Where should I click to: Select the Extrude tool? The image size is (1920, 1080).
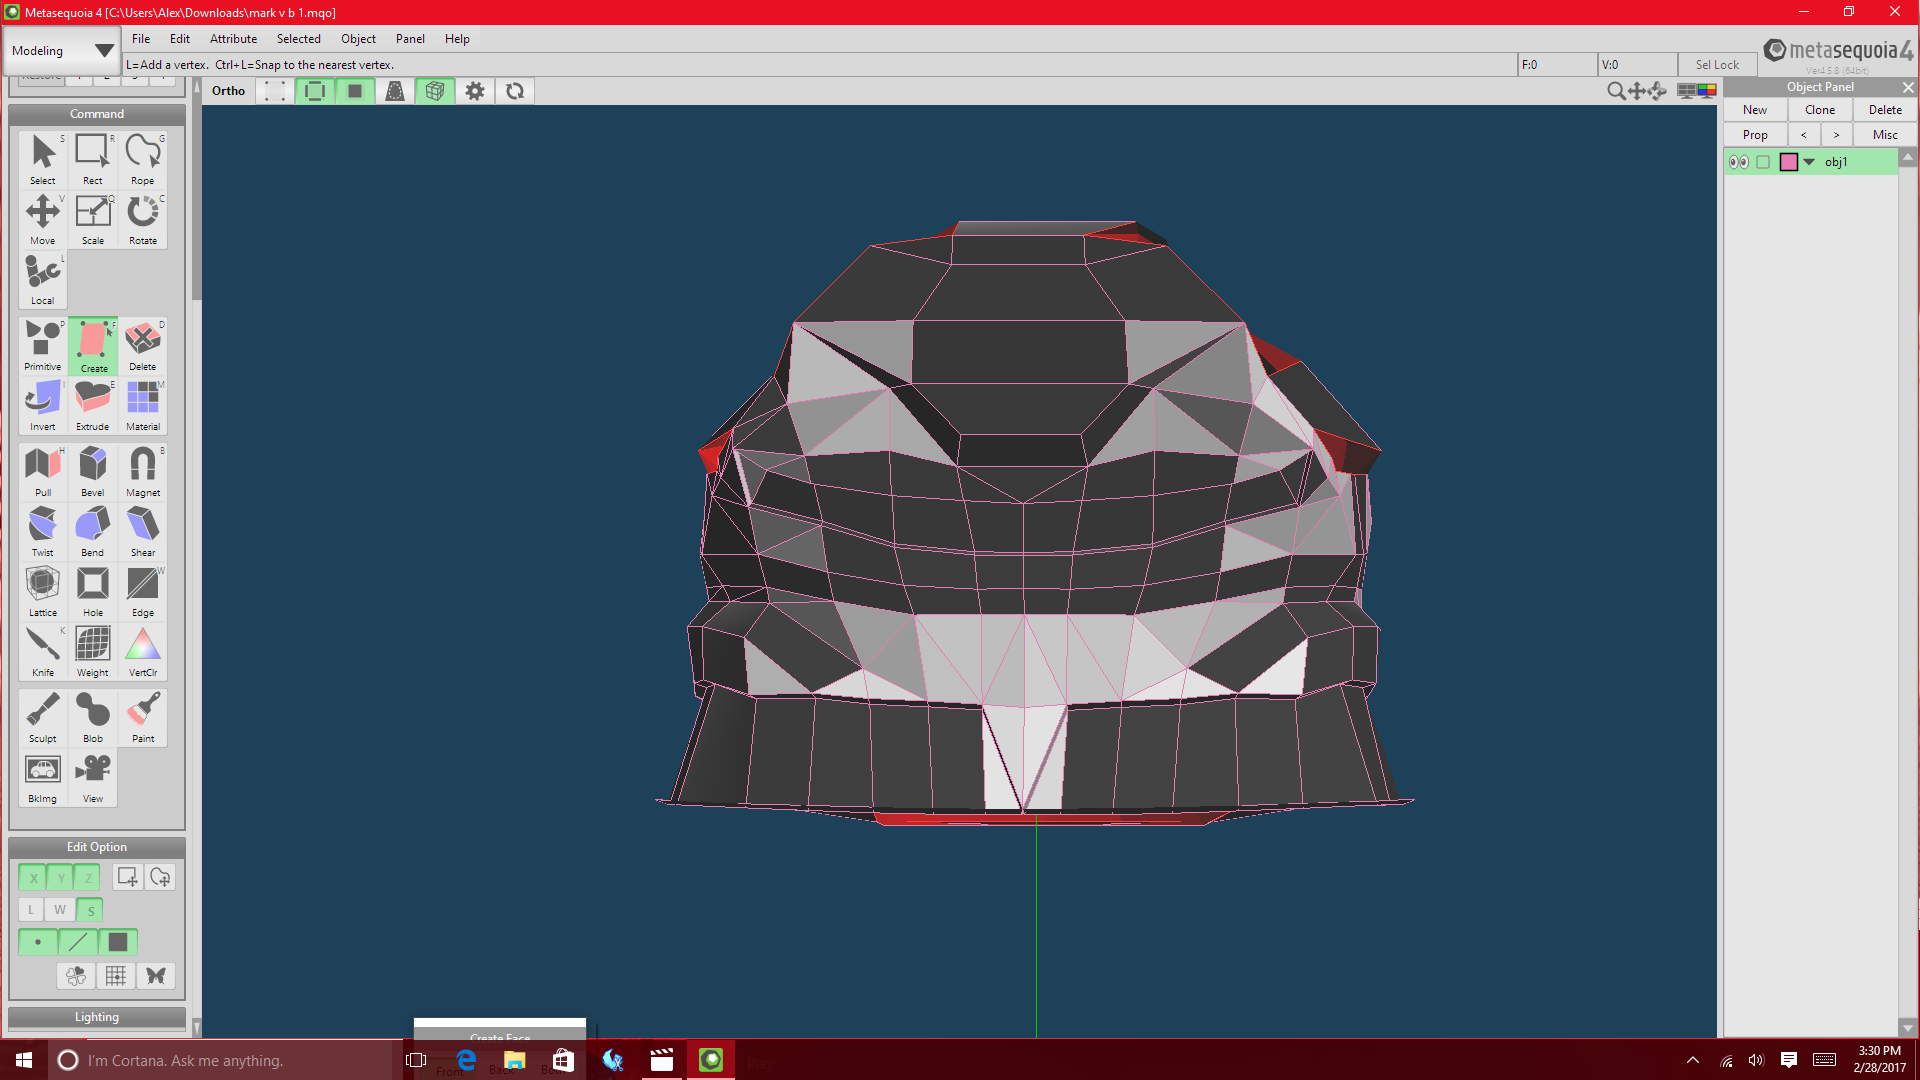tap(93, 405)
